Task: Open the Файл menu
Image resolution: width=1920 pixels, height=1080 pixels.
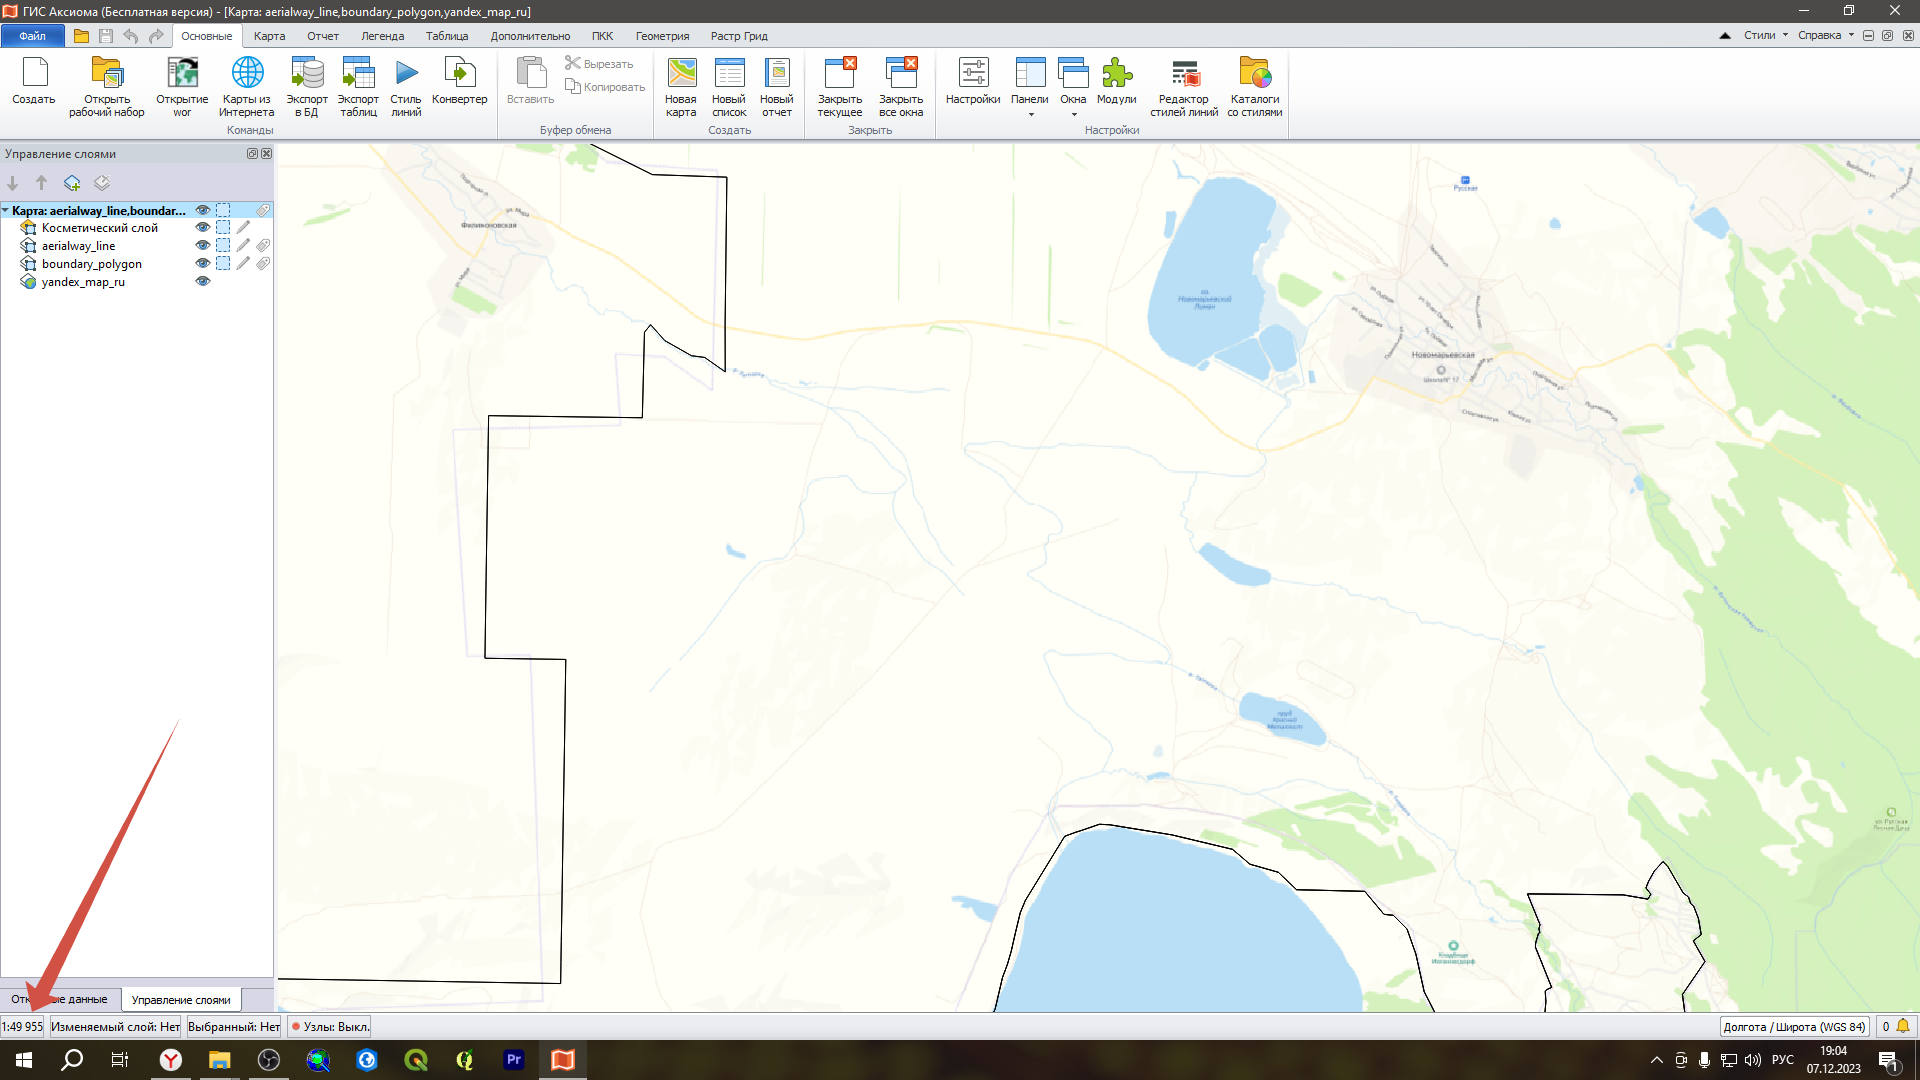Action: pyautogui.click(x=32, y=36)
